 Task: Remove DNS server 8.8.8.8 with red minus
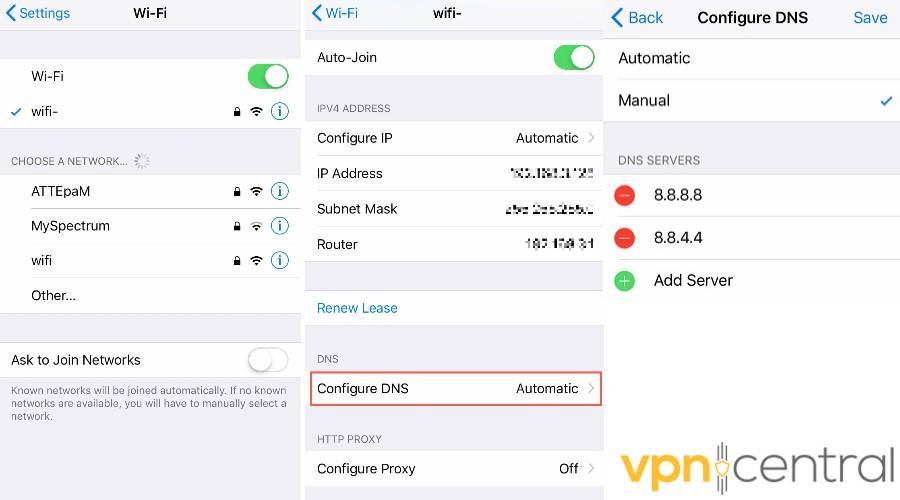tap(624, 195)
